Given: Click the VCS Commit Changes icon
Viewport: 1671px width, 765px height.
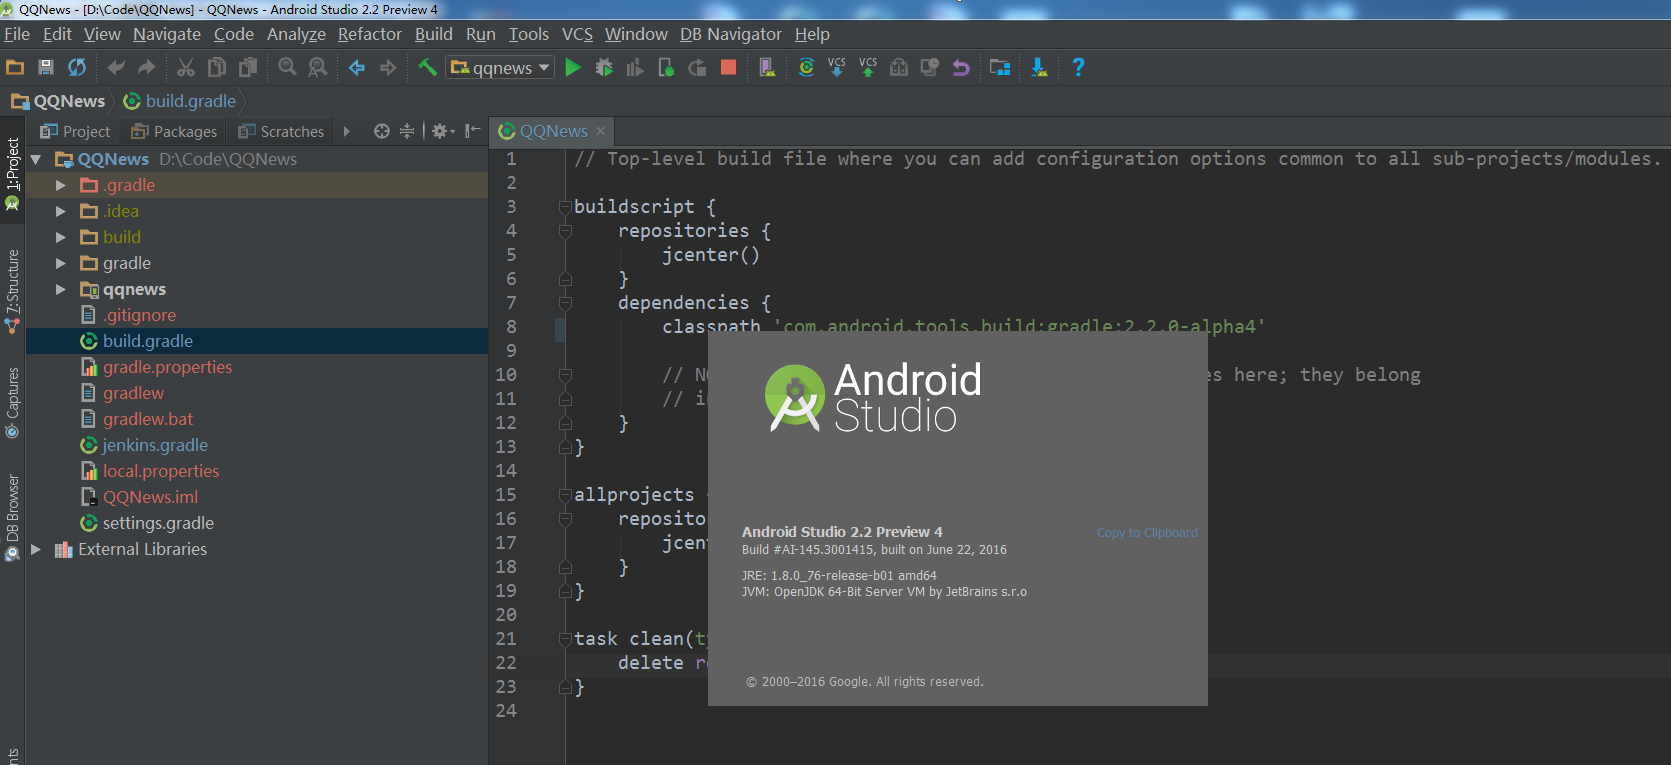Looking at the screenshot, I should click(x=868, y=67).
